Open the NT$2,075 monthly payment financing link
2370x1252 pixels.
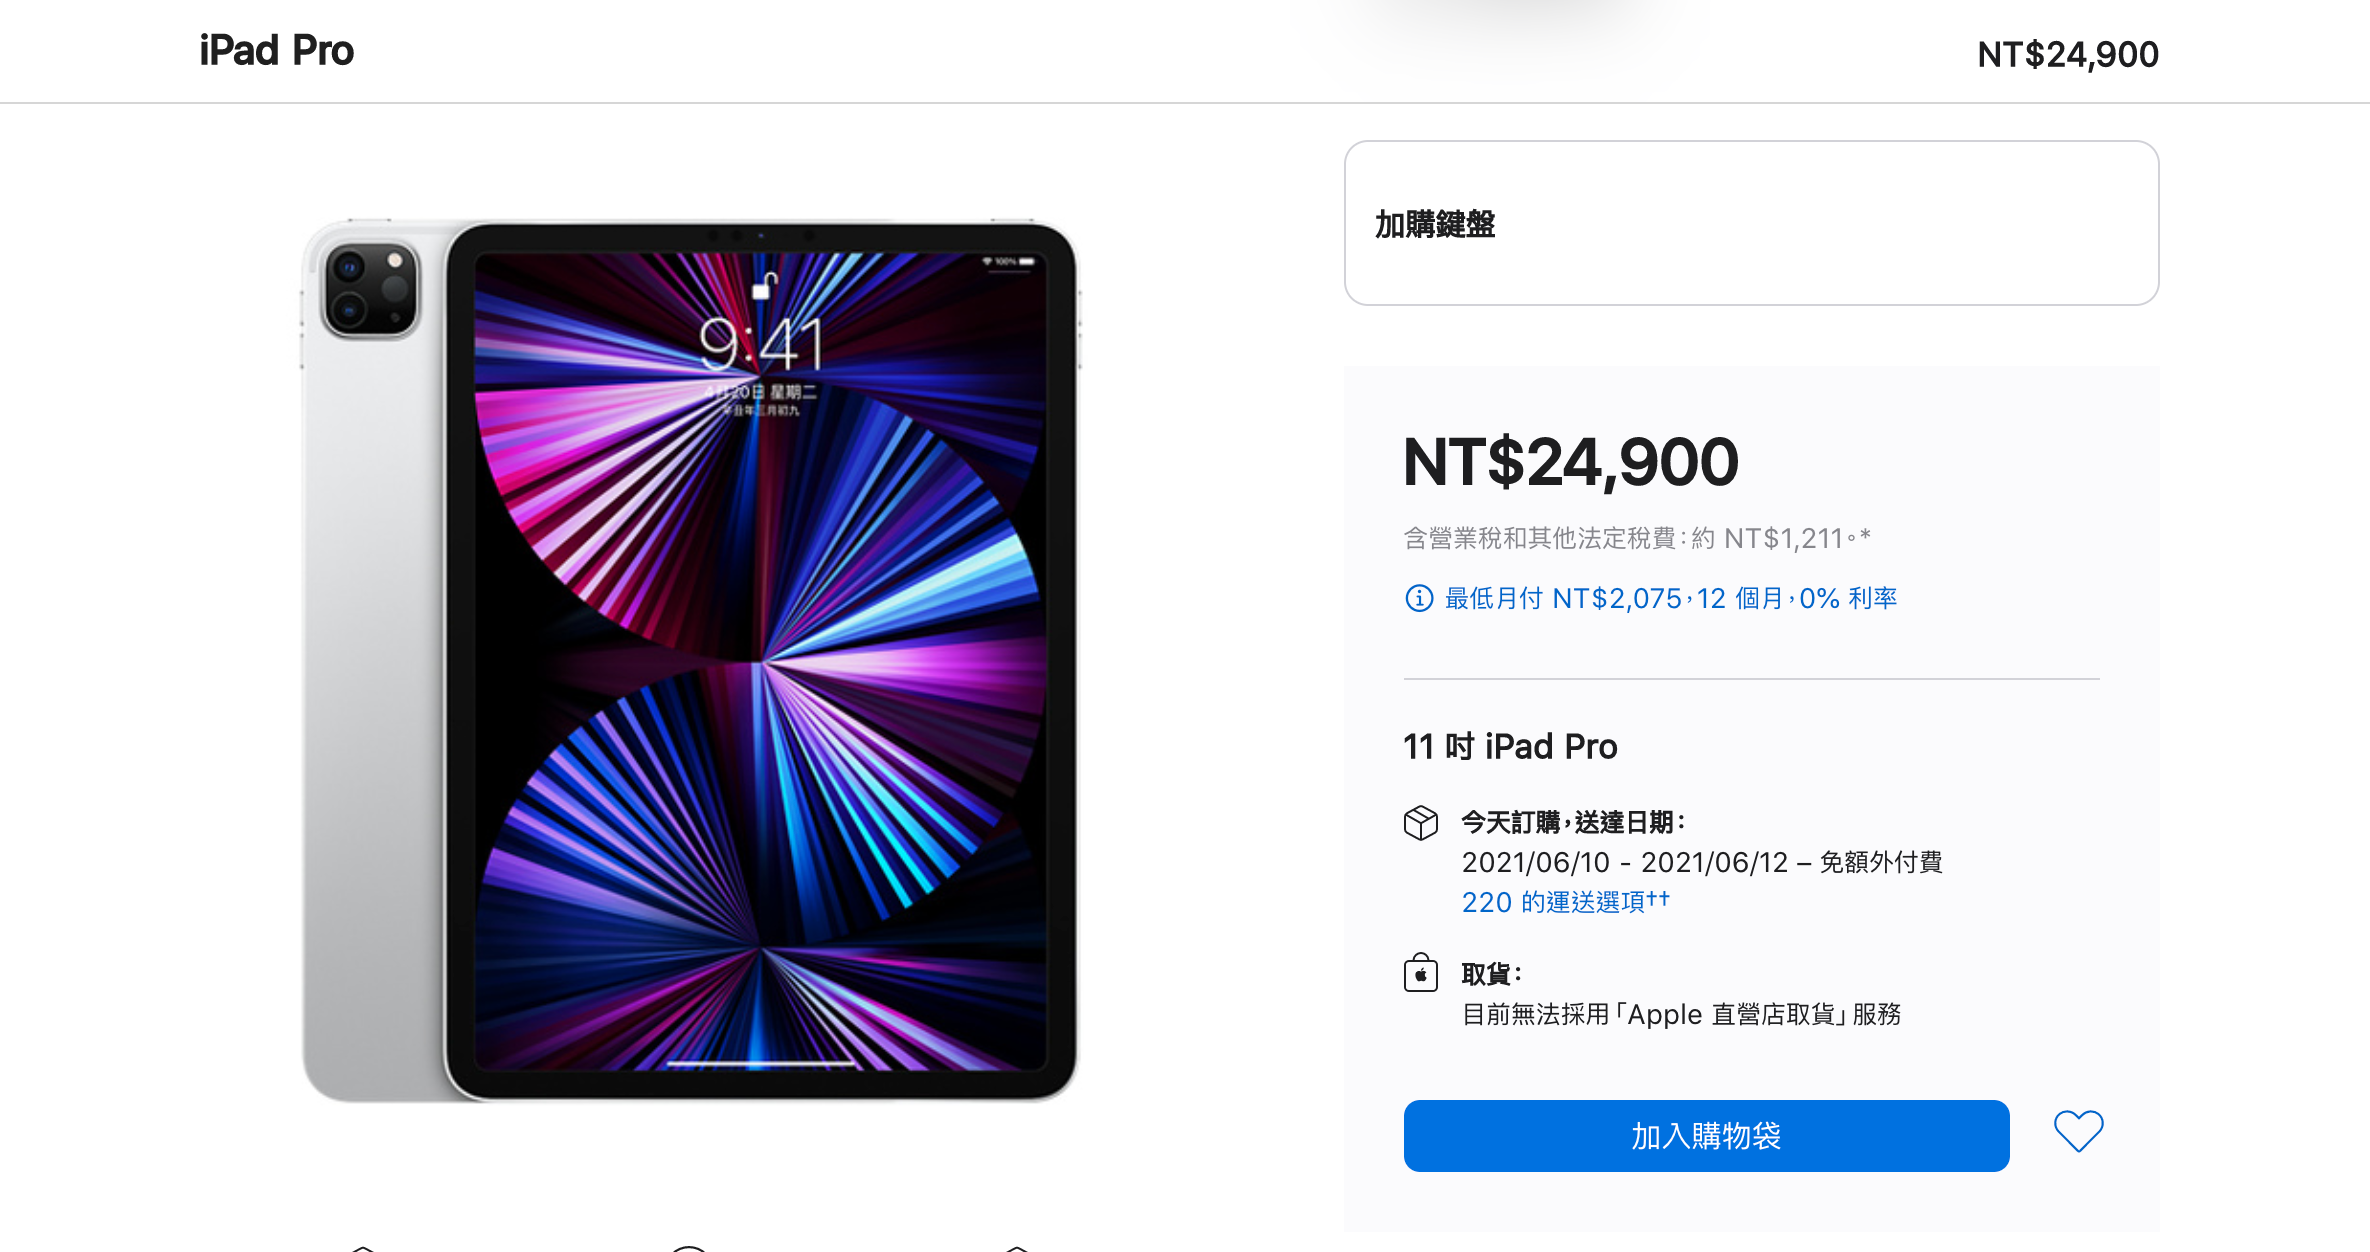coord(1671,598)
